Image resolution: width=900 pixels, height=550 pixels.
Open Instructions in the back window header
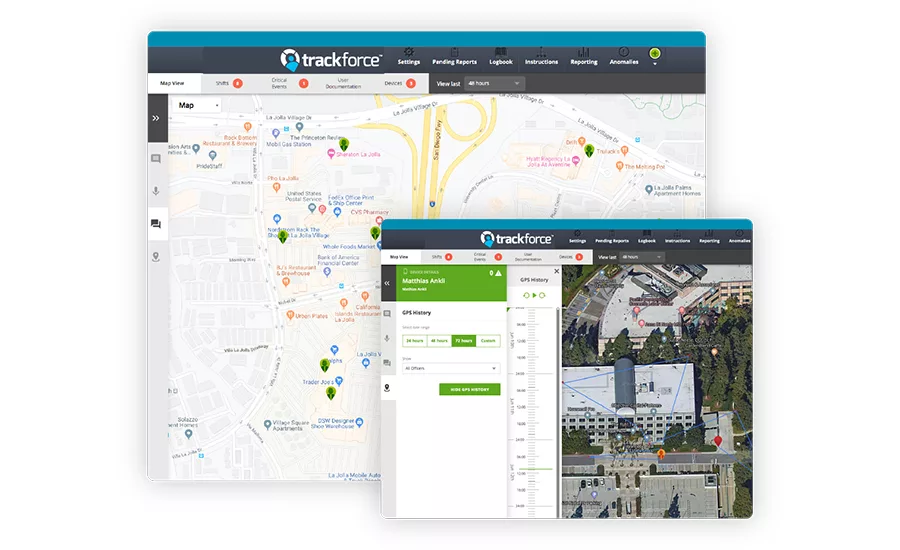[x=541, y=57]
